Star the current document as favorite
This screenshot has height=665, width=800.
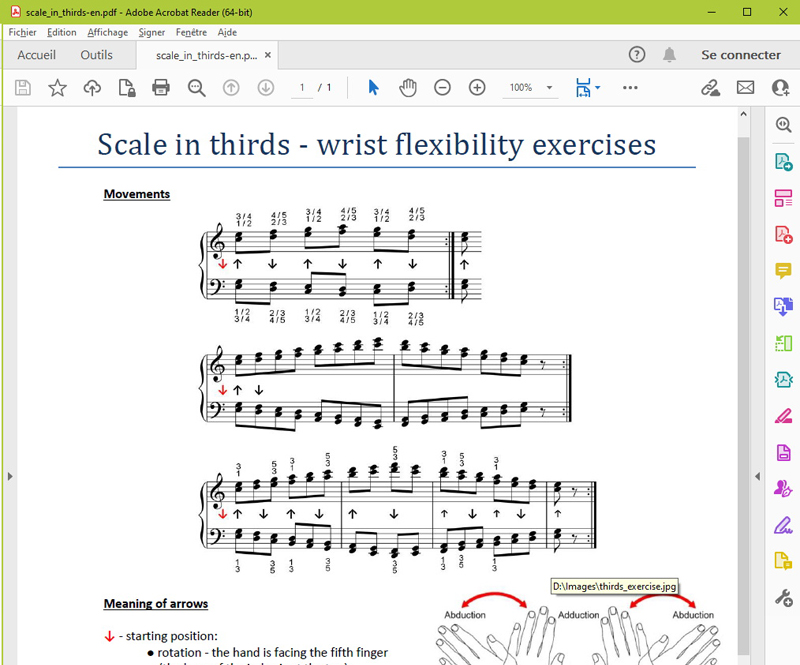click(x=57, y=88)
